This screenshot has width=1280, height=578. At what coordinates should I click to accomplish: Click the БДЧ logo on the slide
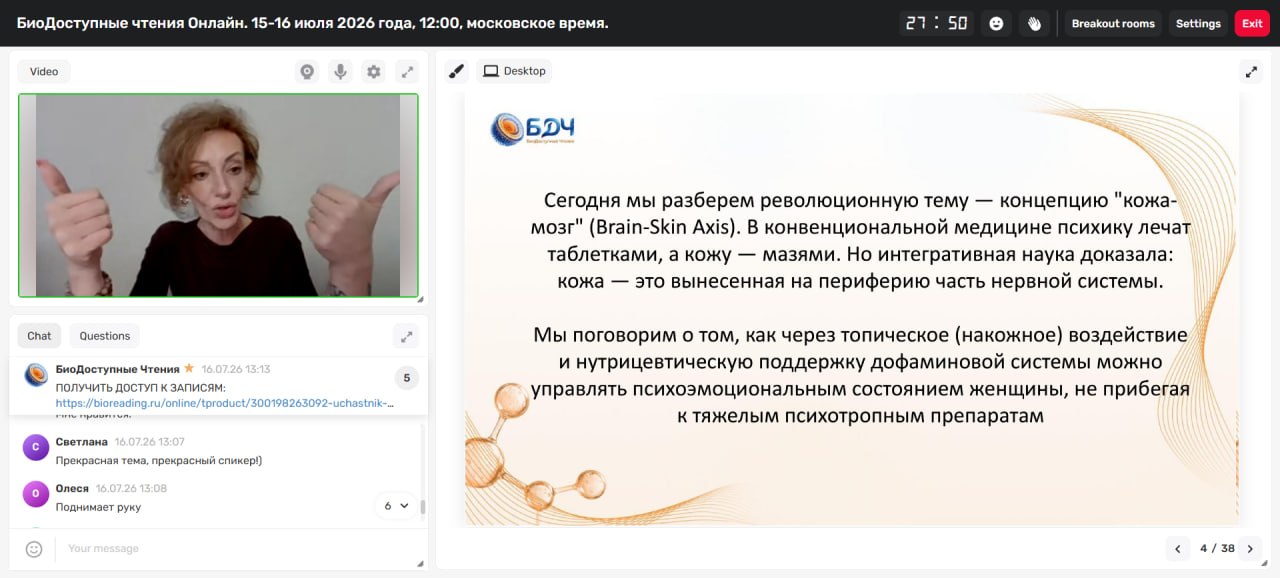point(532,129)
